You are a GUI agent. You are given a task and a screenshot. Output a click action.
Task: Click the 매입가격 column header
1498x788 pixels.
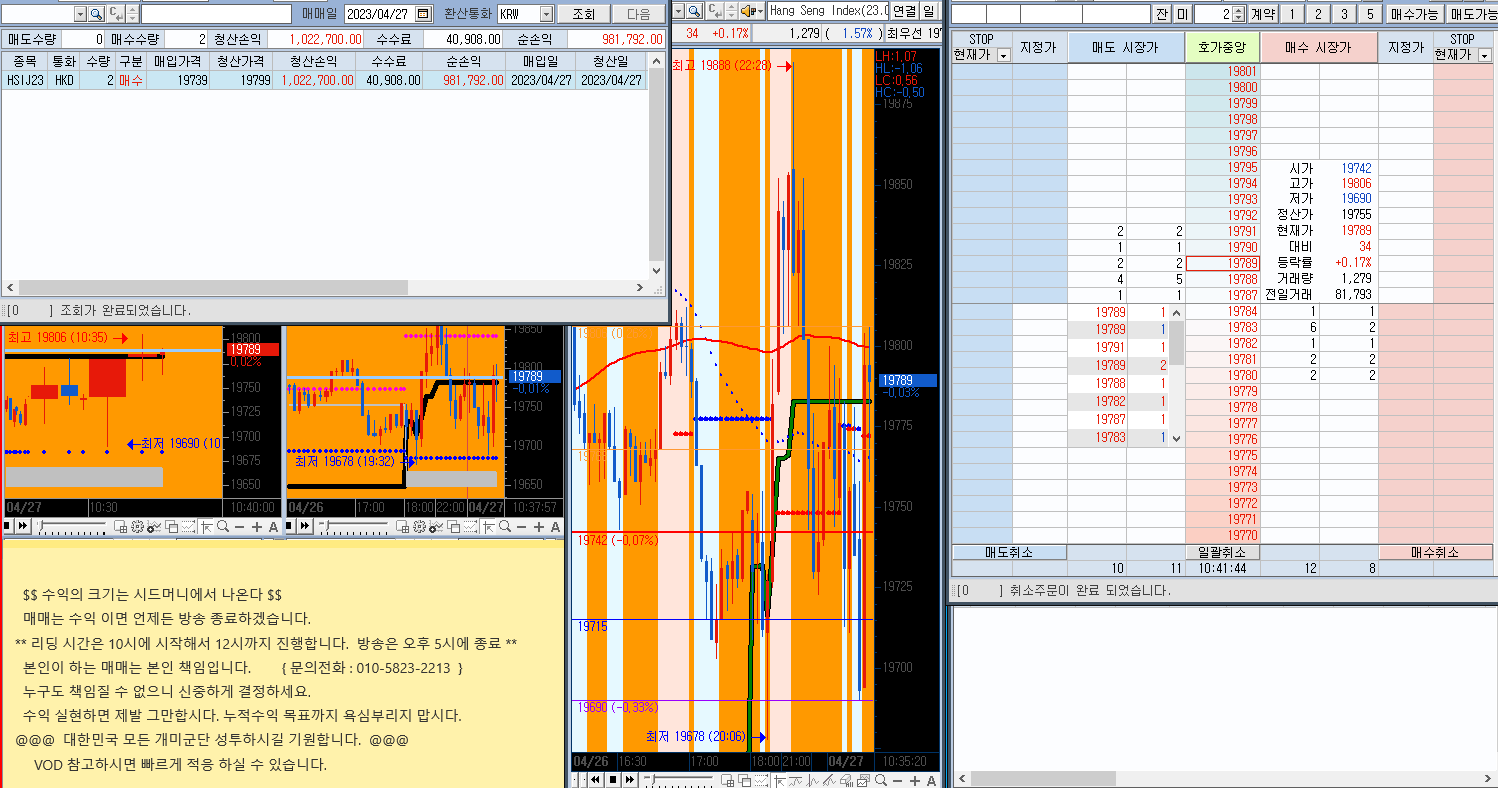[178, 62]
